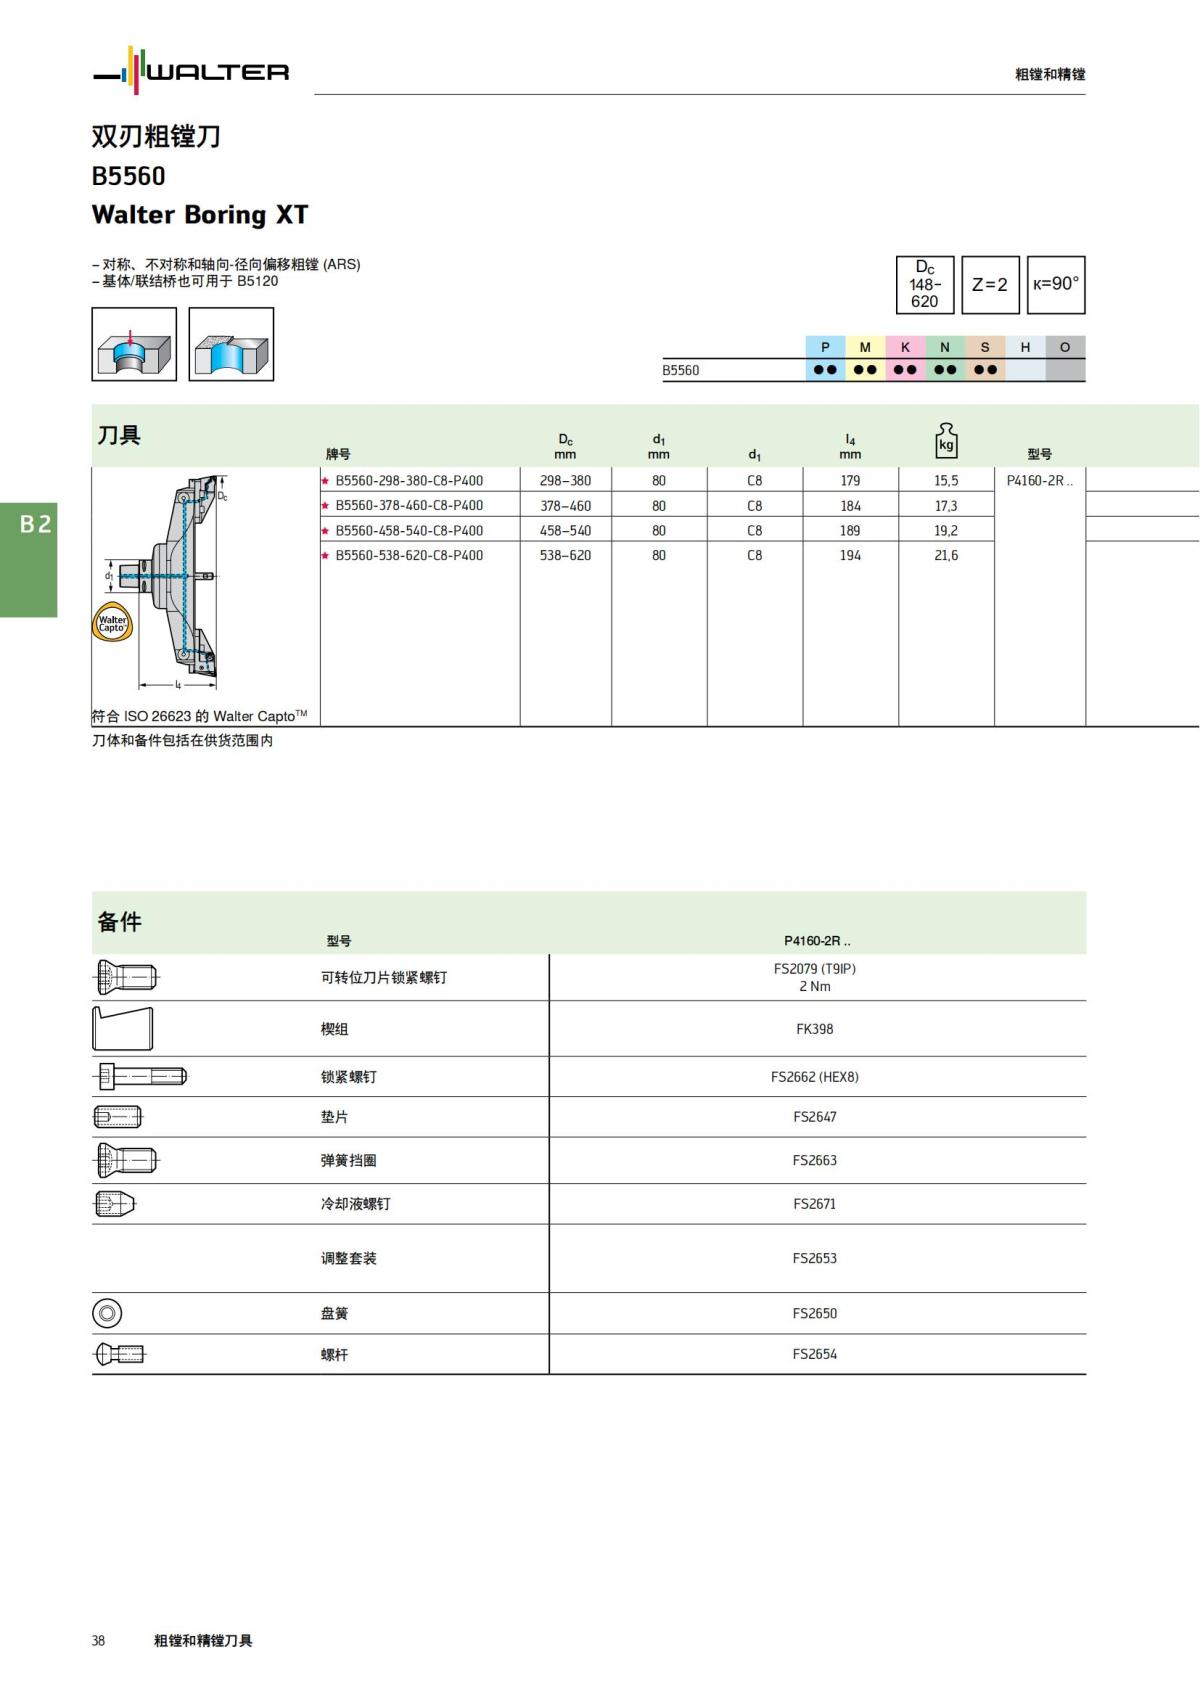Select designation B5560-458-540-C8-P400
Screen dimensions: 1200x1697
(409, 531)
